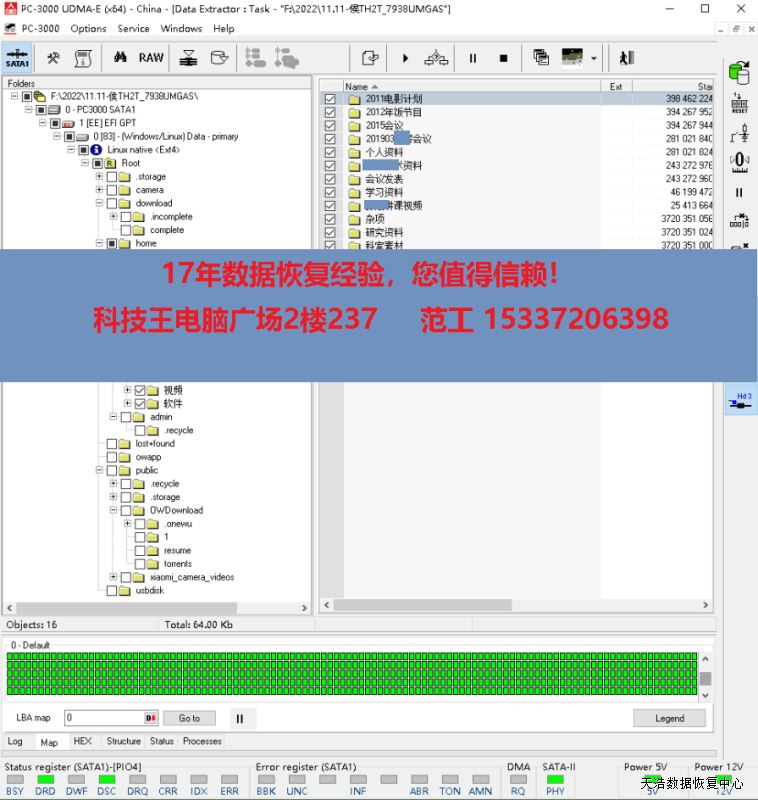Viewport: 758px width, 800px height.
Task: Toggle checkbox for 学习资料 folder
Action: pos(330,192)
